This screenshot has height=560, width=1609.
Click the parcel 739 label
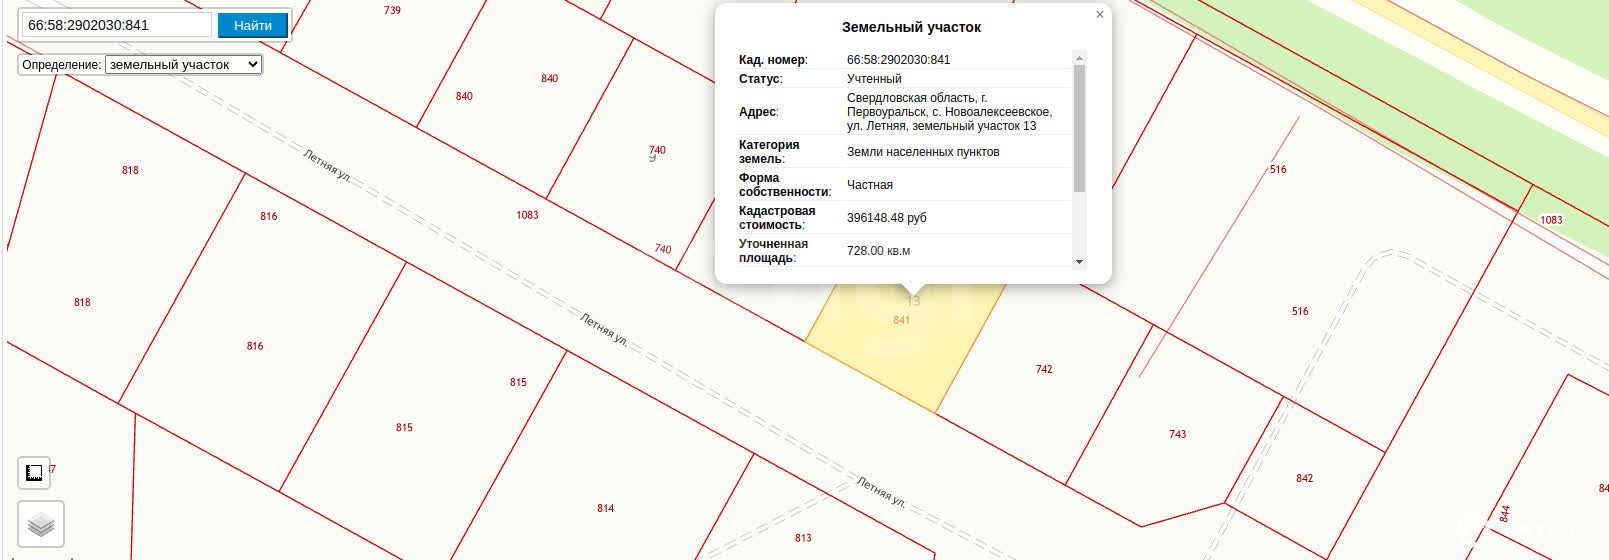point(392,10)
